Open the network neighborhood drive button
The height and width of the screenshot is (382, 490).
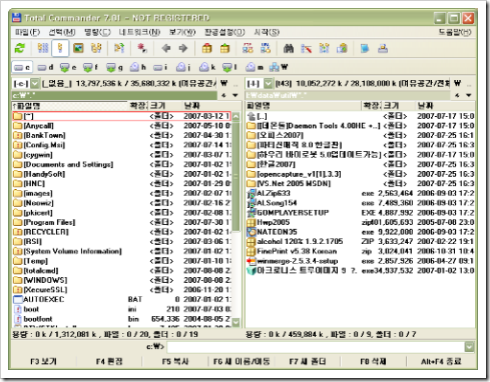coord(279,67)
